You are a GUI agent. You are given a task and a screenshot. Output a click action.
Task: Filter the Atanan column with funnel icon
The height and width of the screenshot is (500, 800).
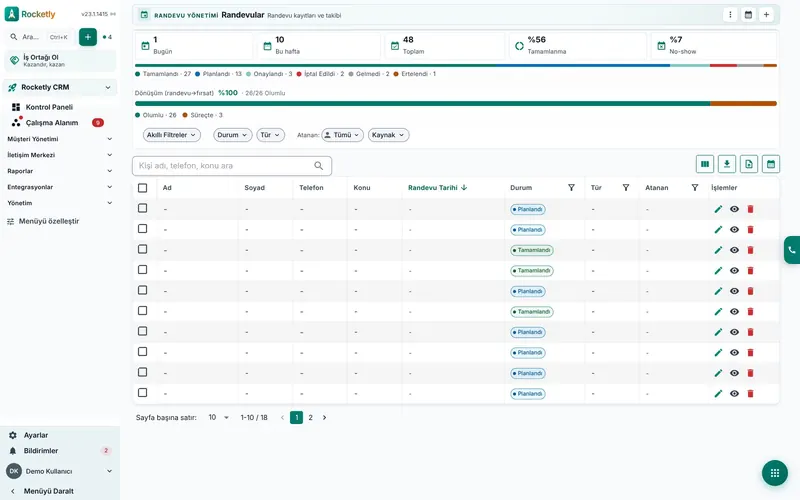(x=694, y=188)
